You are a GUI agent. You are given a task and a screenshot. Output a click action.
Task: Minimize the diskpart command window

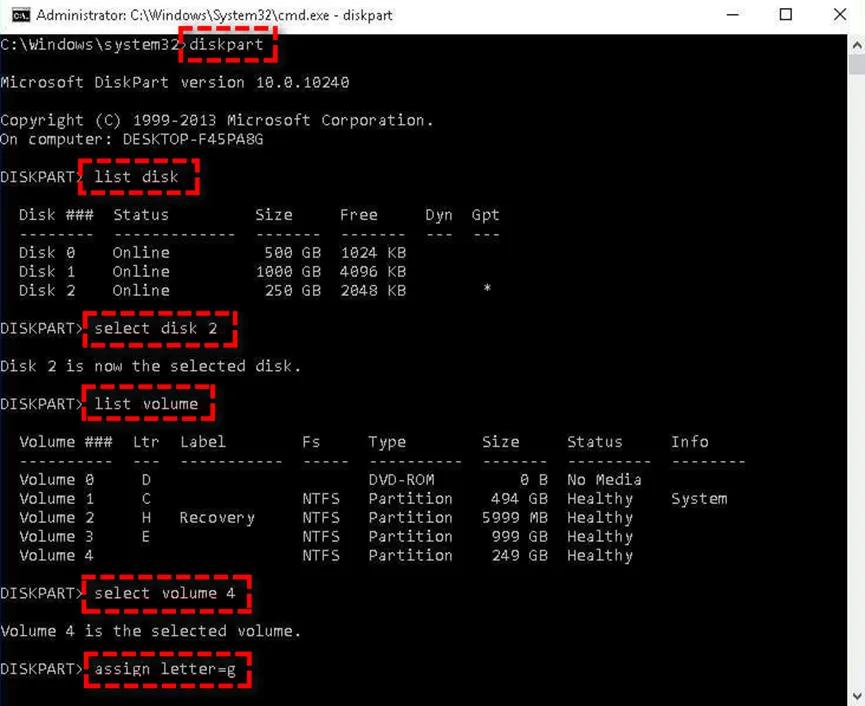pyautogui.click(x=733, y=15)
